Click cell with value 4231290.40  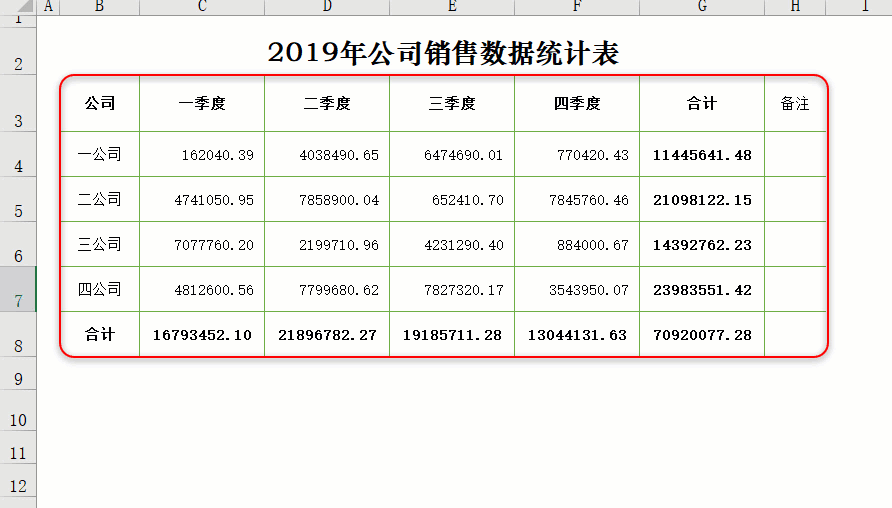tap(452, 244)
